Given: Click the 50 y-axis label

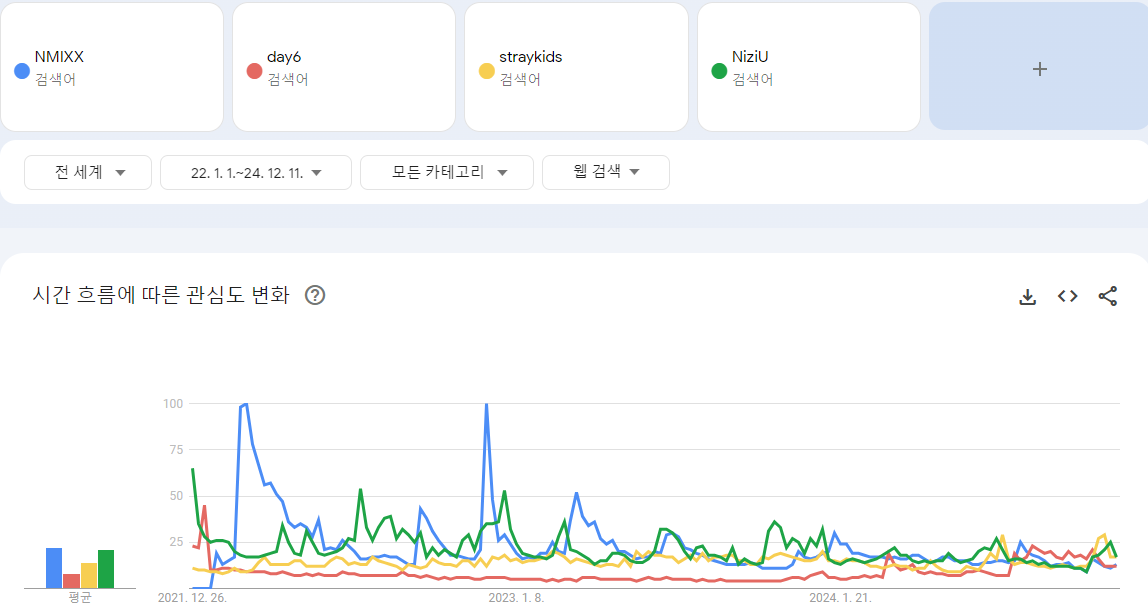Looking at the screenshot, I should coord(176,496).
